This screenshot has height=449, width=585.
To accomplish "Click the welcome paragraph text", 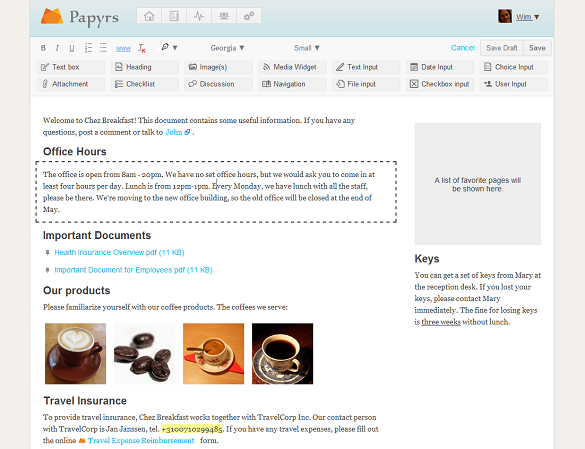I will point(199,126).
